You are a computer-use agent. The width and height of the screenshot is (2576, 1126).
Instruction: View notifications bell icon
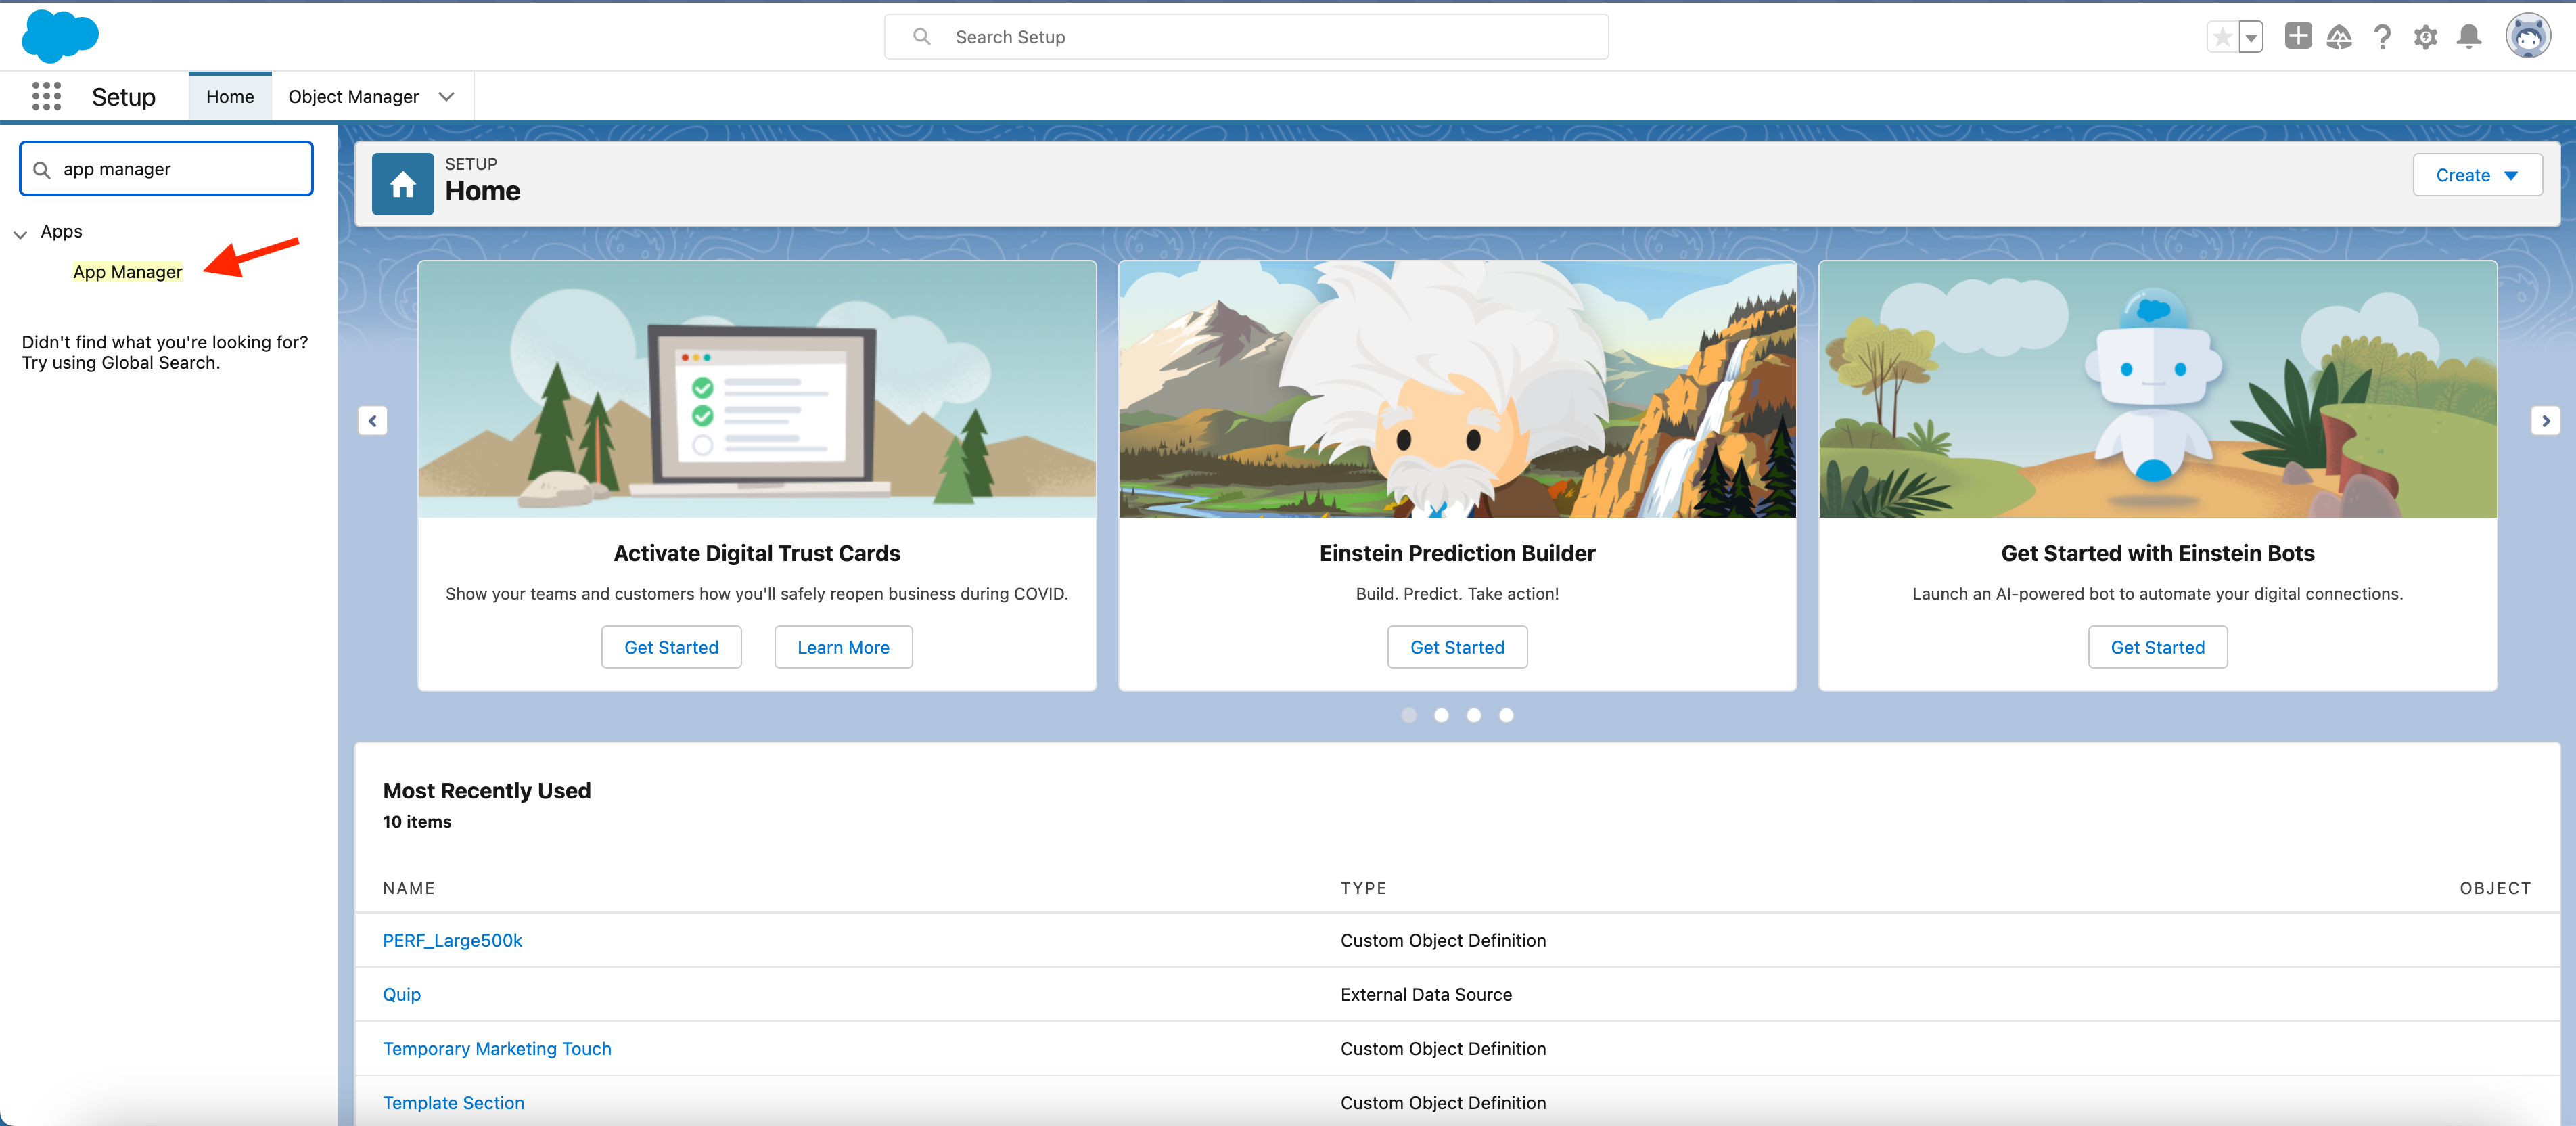(x=2468, y=36)
